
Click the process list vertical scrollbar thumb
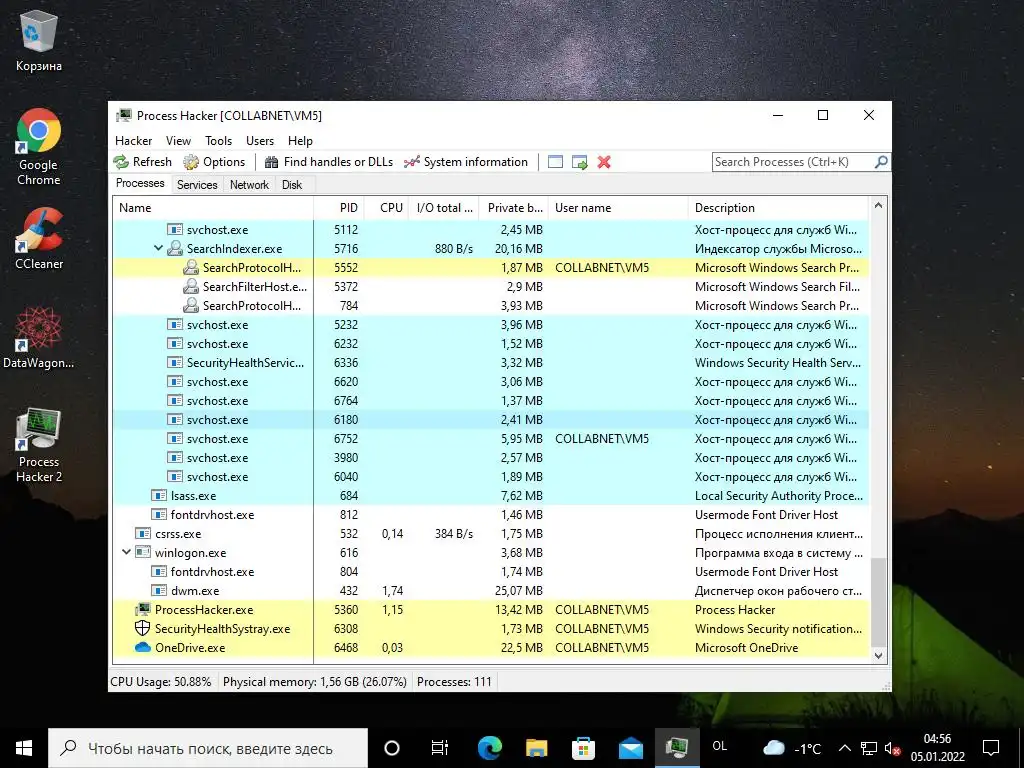tap(878, 601)
